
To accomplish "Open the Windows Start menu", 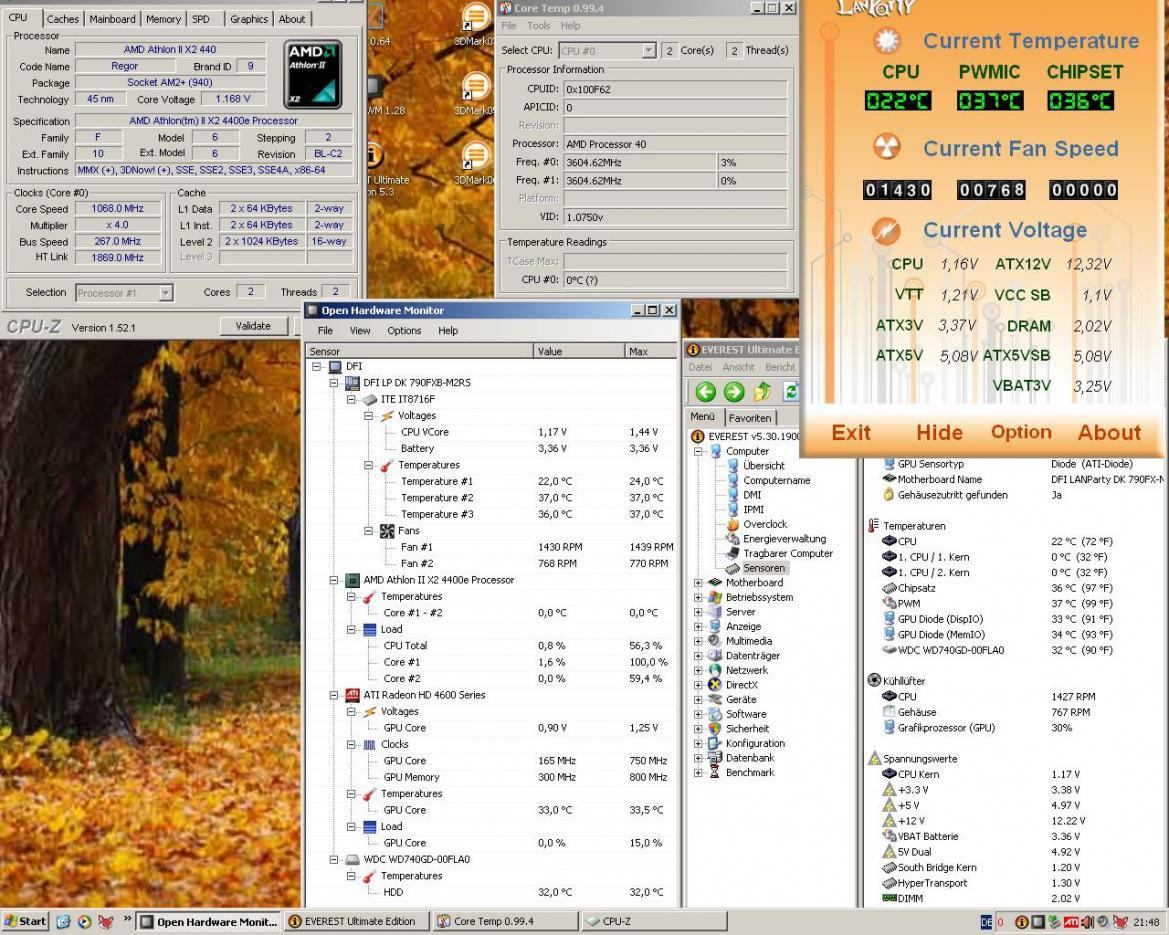I will (25, 922).
